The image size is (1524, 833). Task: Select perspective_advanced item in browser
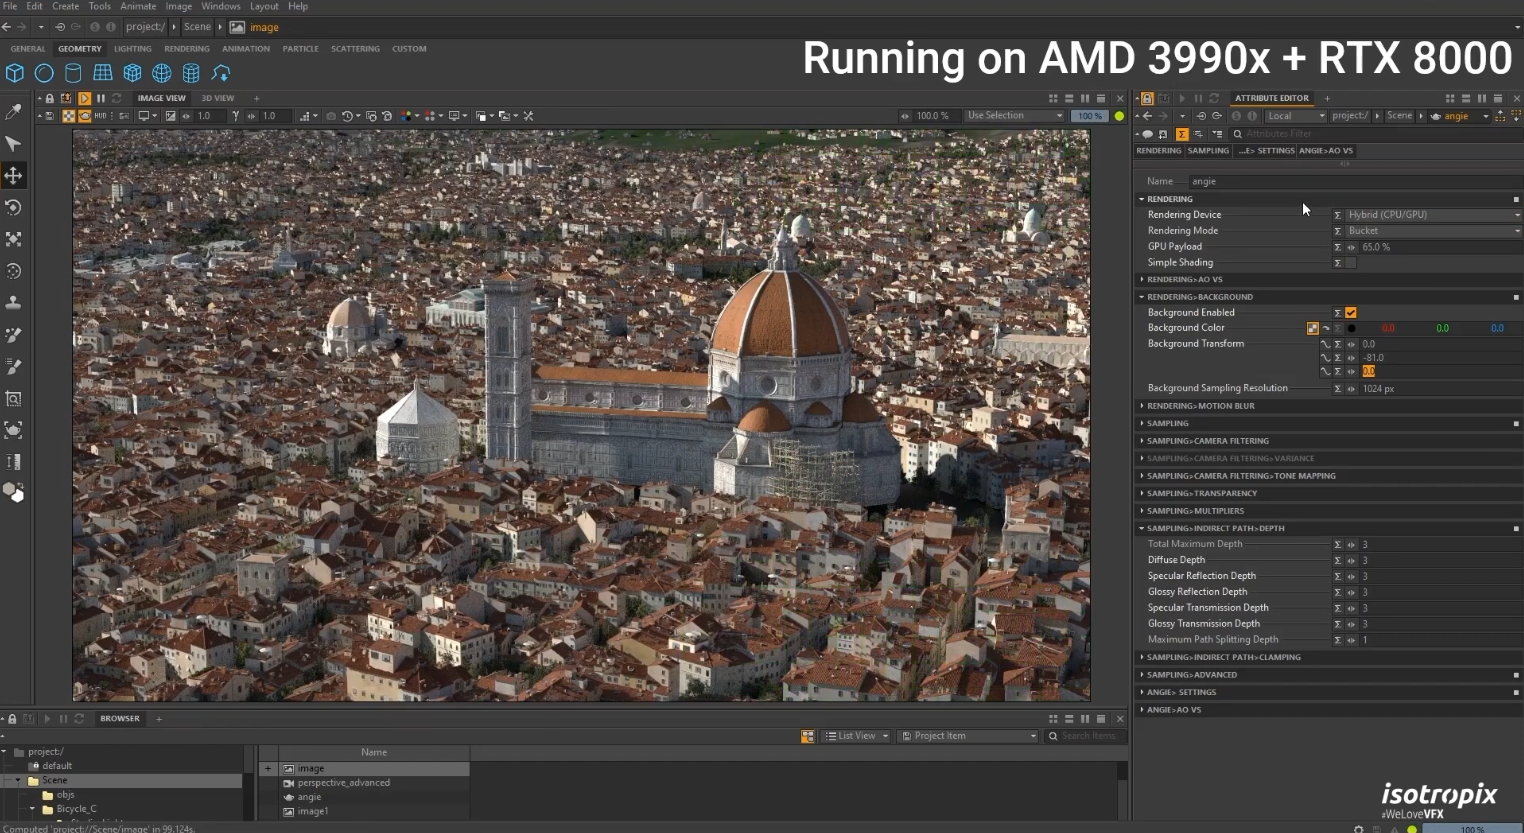pyautogui.click(x=343, y=783)
